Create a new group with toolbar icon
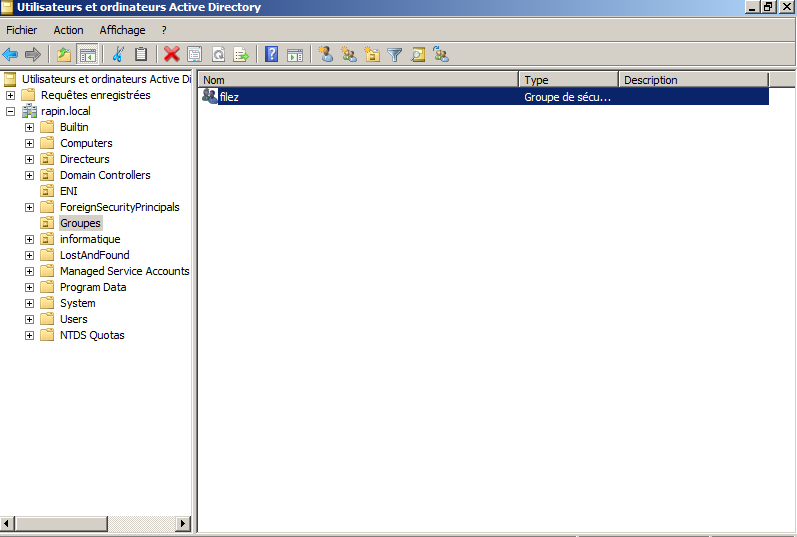797x537 pixels. pyautogui.click(x=349, y=54)
